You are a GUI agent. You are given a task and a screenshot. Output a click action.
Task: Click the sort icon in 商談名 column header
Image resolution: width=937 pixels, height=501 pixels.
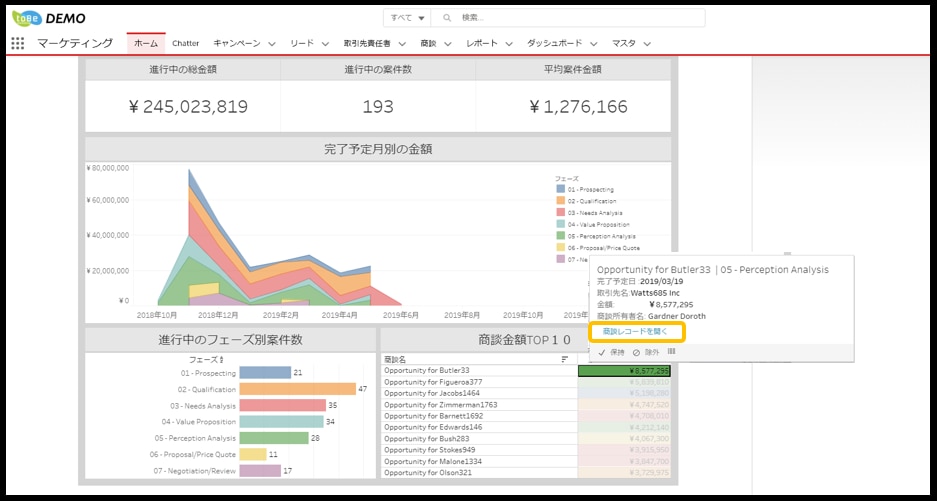(564, 359)
